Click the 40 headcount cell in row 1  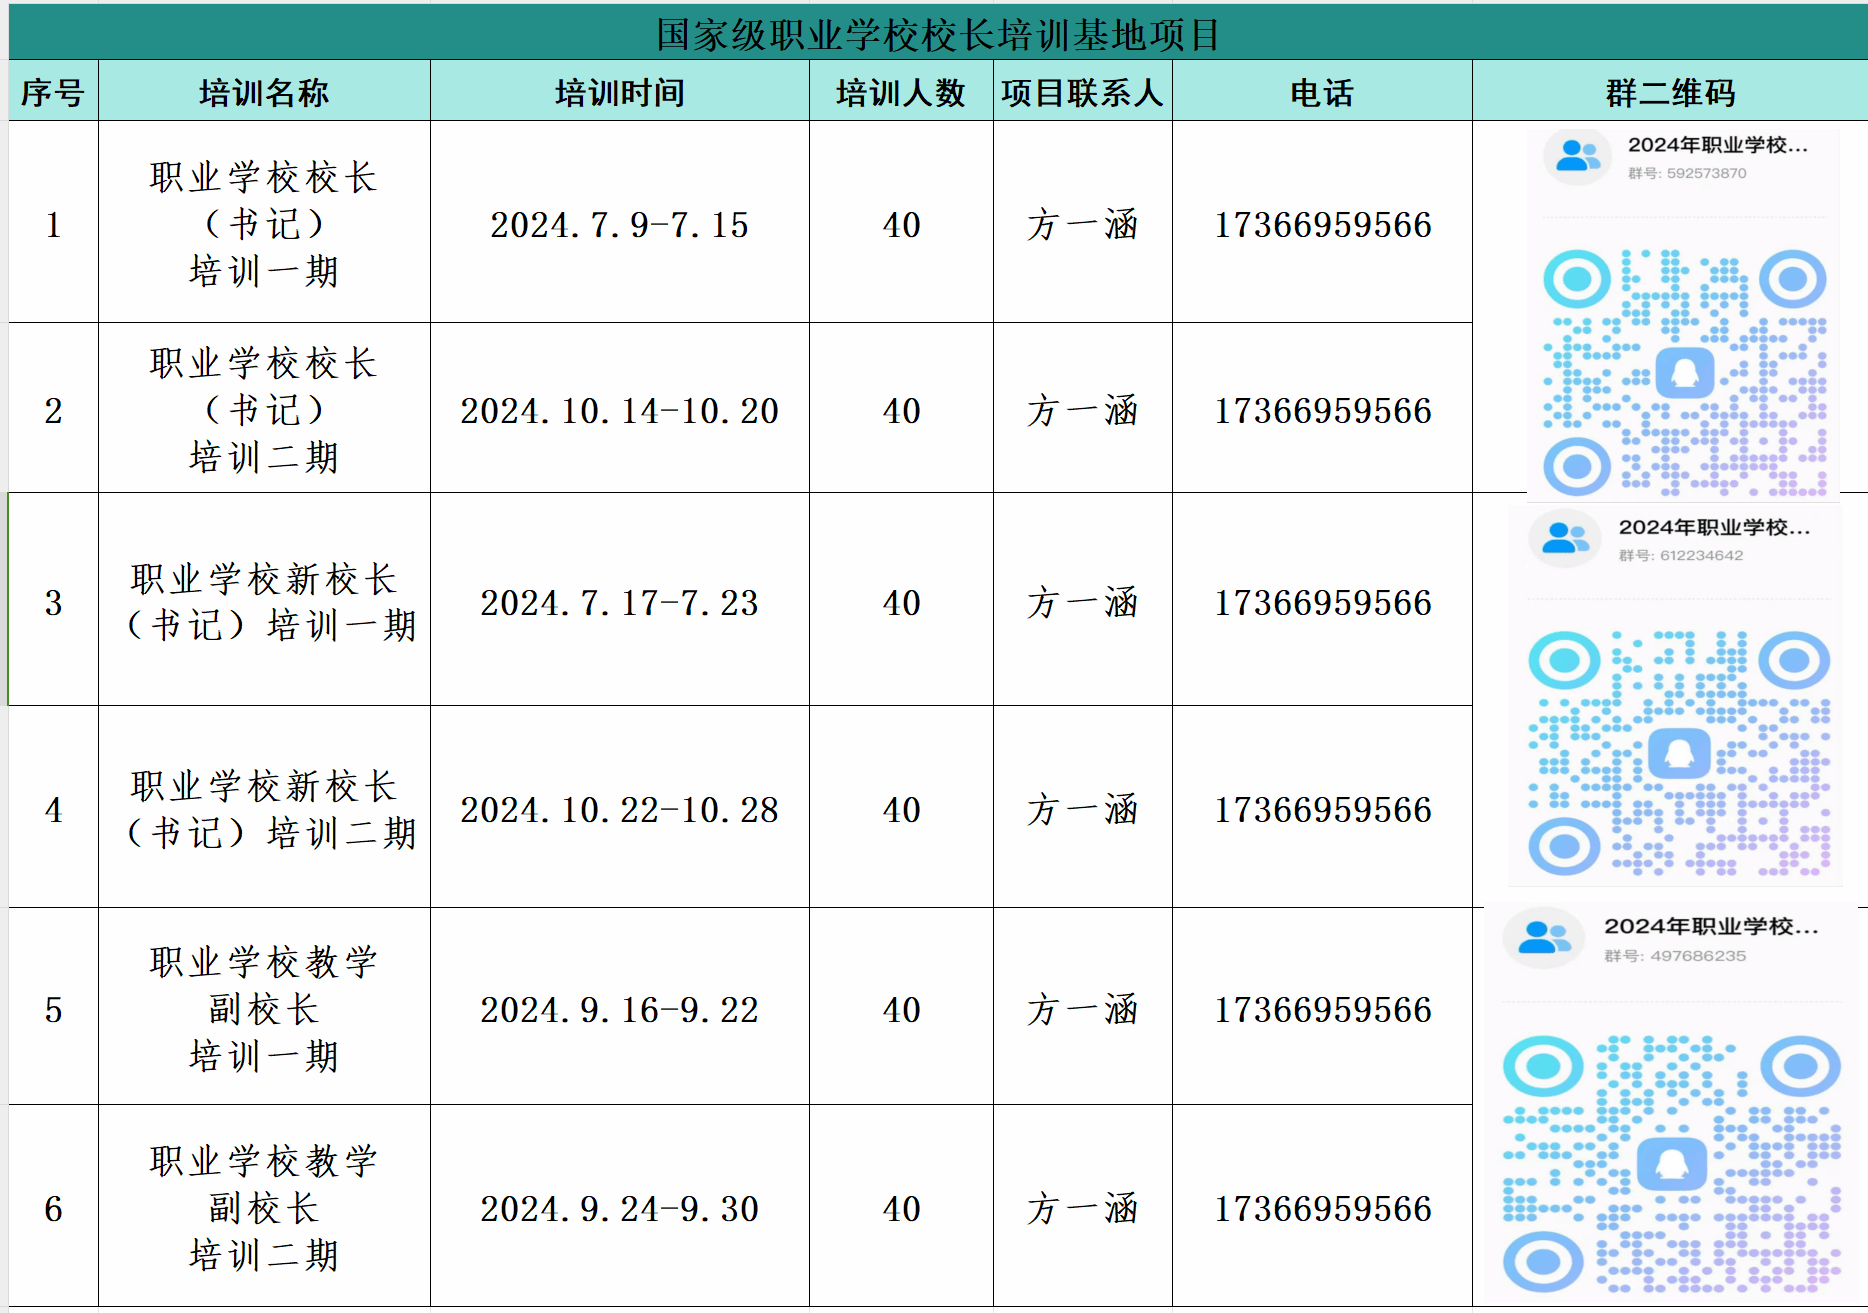[901, 224]
